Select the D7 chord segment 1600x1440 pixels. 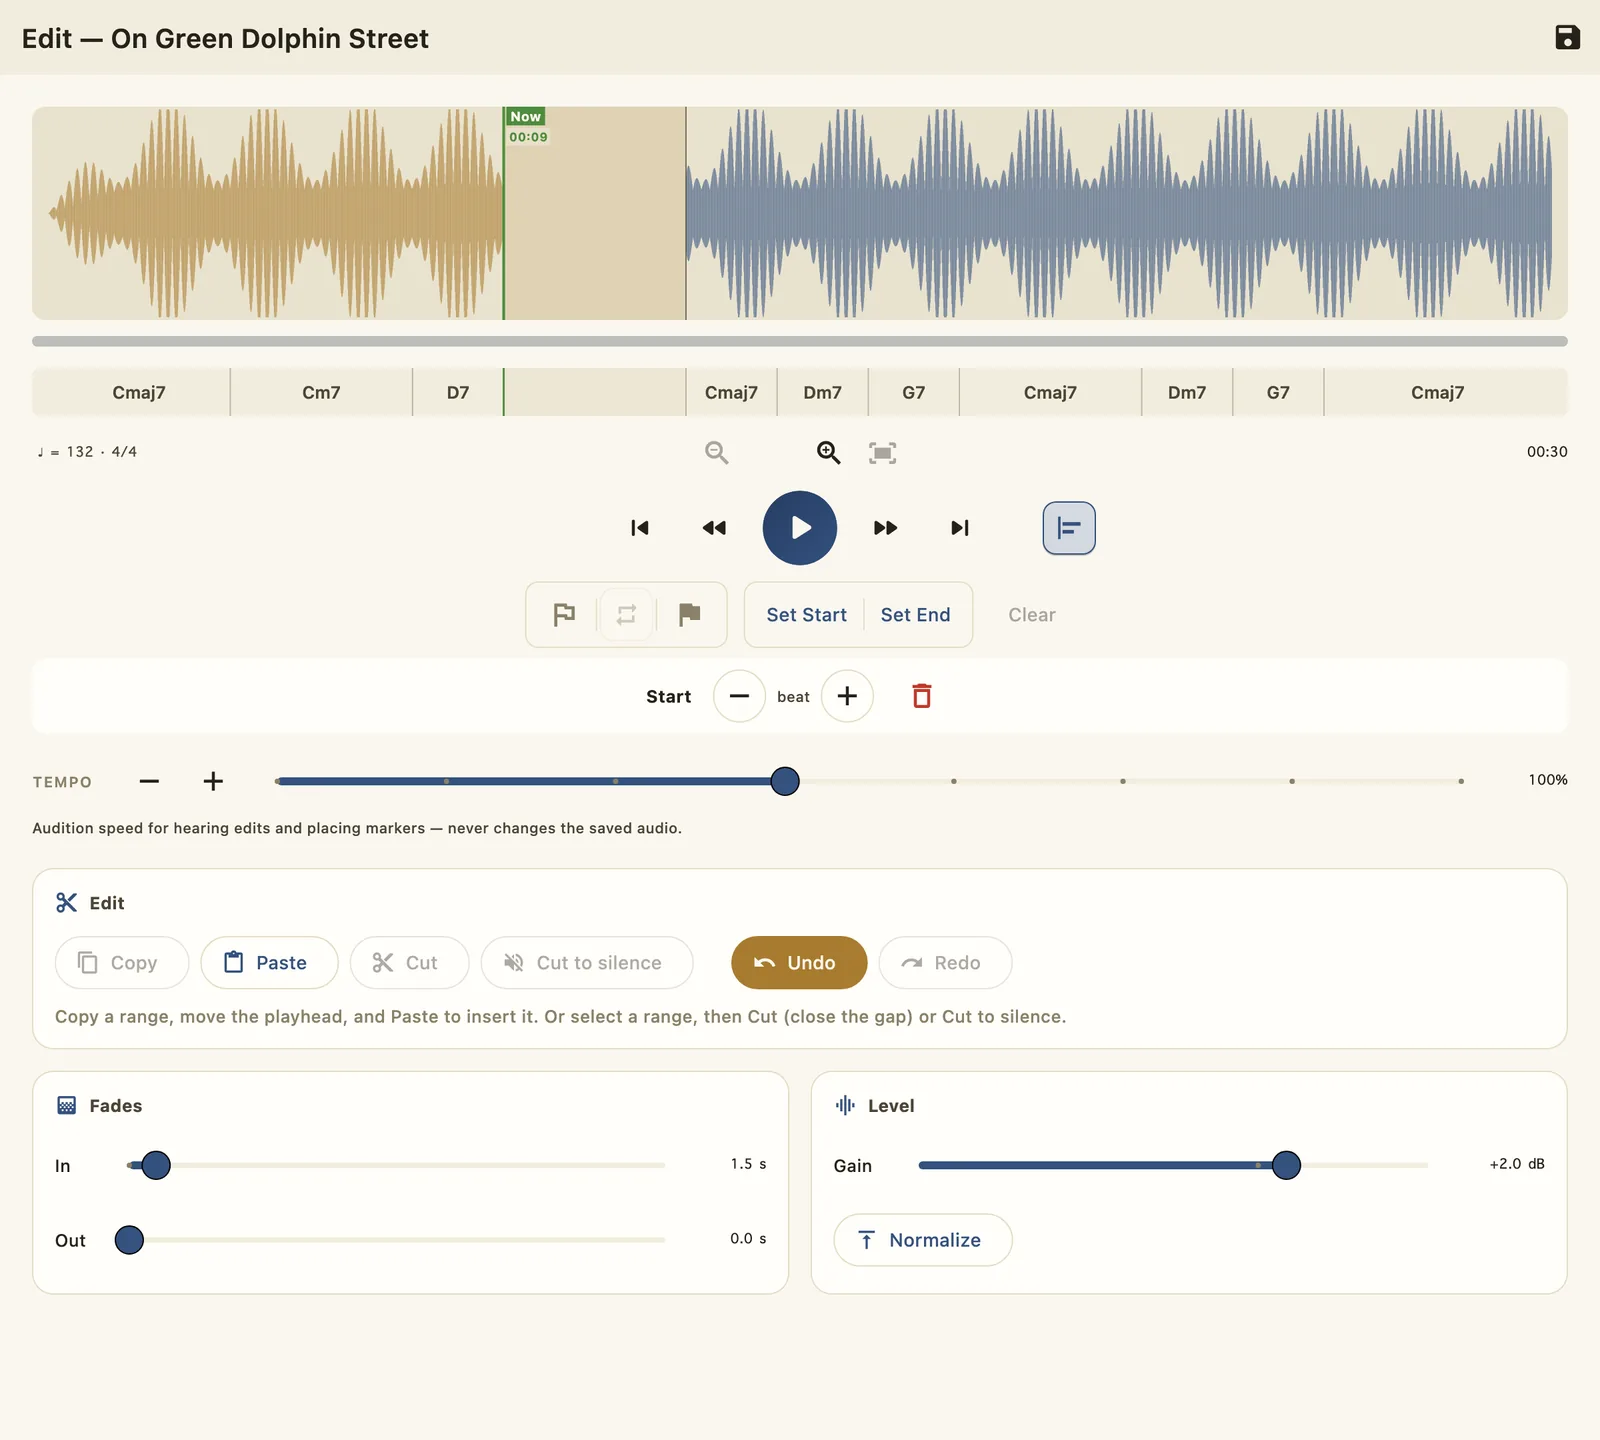pyautogui.click(x=458, y=393)
